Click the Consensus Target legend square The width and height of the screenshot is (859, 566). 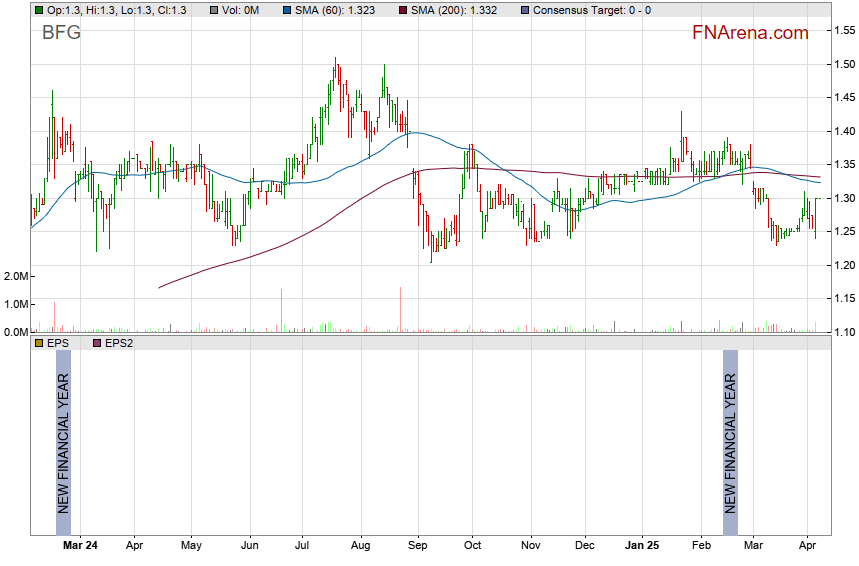tap(526, 10)
